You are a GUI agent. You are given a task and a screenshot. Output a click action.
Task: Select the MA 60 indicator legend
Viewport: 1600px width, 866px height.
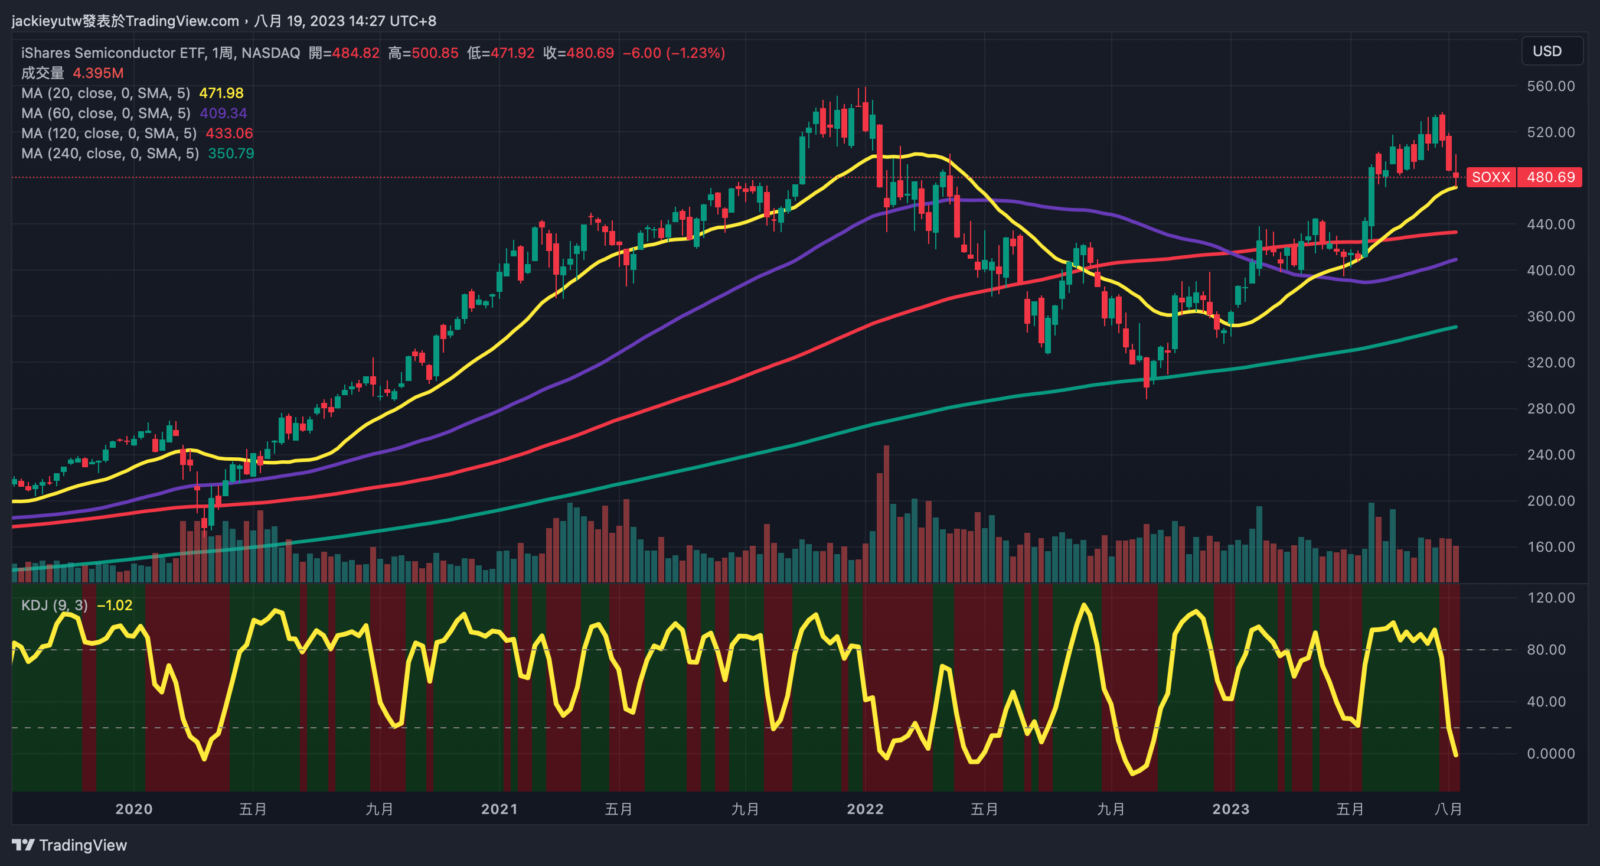105,113
